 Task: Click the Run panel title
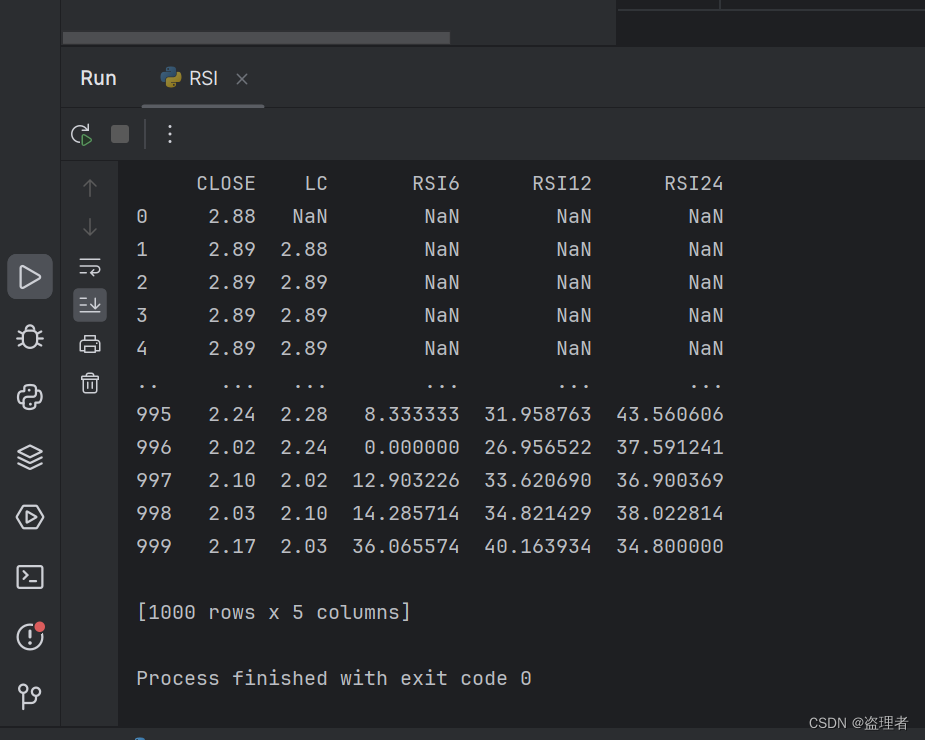pyautogui.click(x=98, y=78)
